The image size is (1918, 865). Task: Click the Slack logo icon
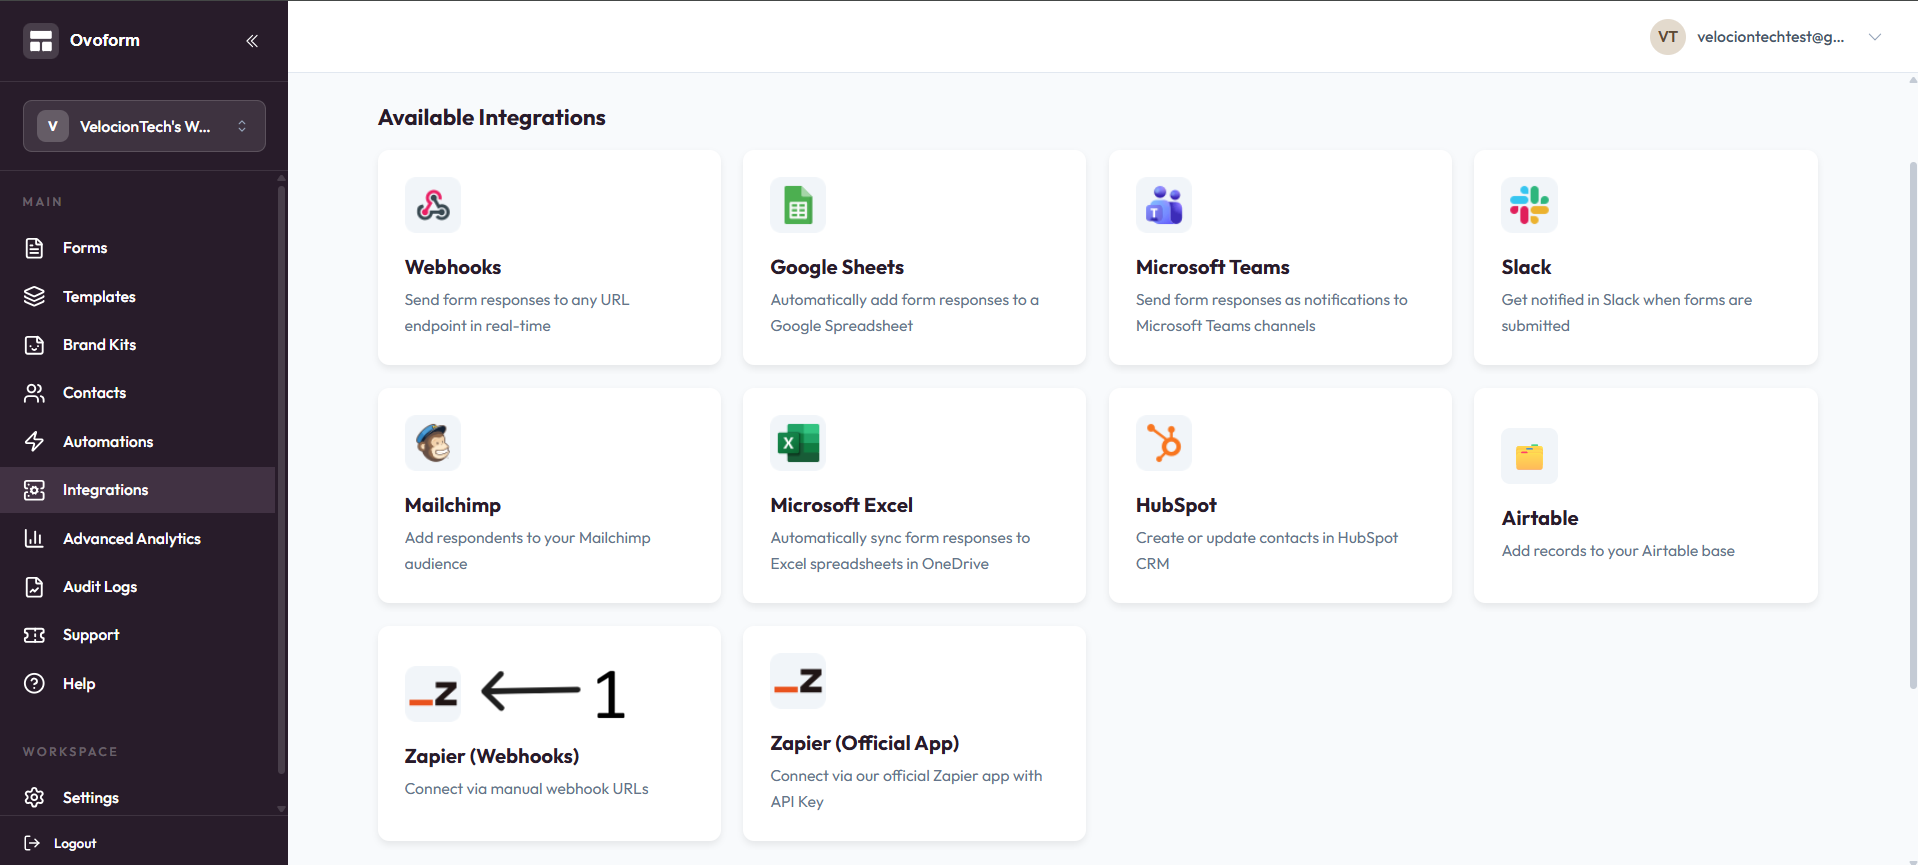click(1529, 205)
